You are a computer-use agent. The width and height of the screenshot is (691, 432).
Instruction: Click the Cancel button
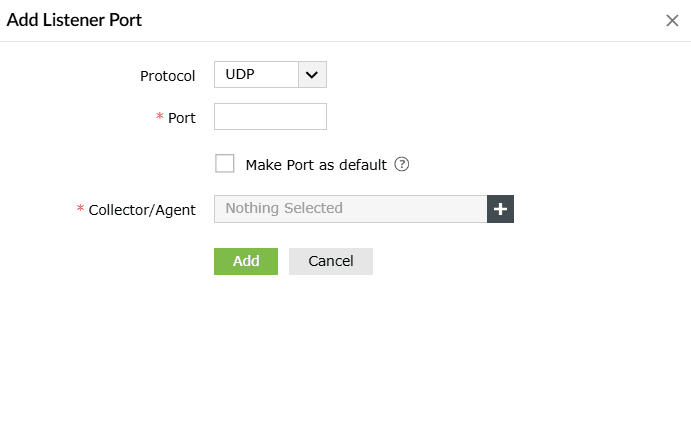[x=330, y=261]
